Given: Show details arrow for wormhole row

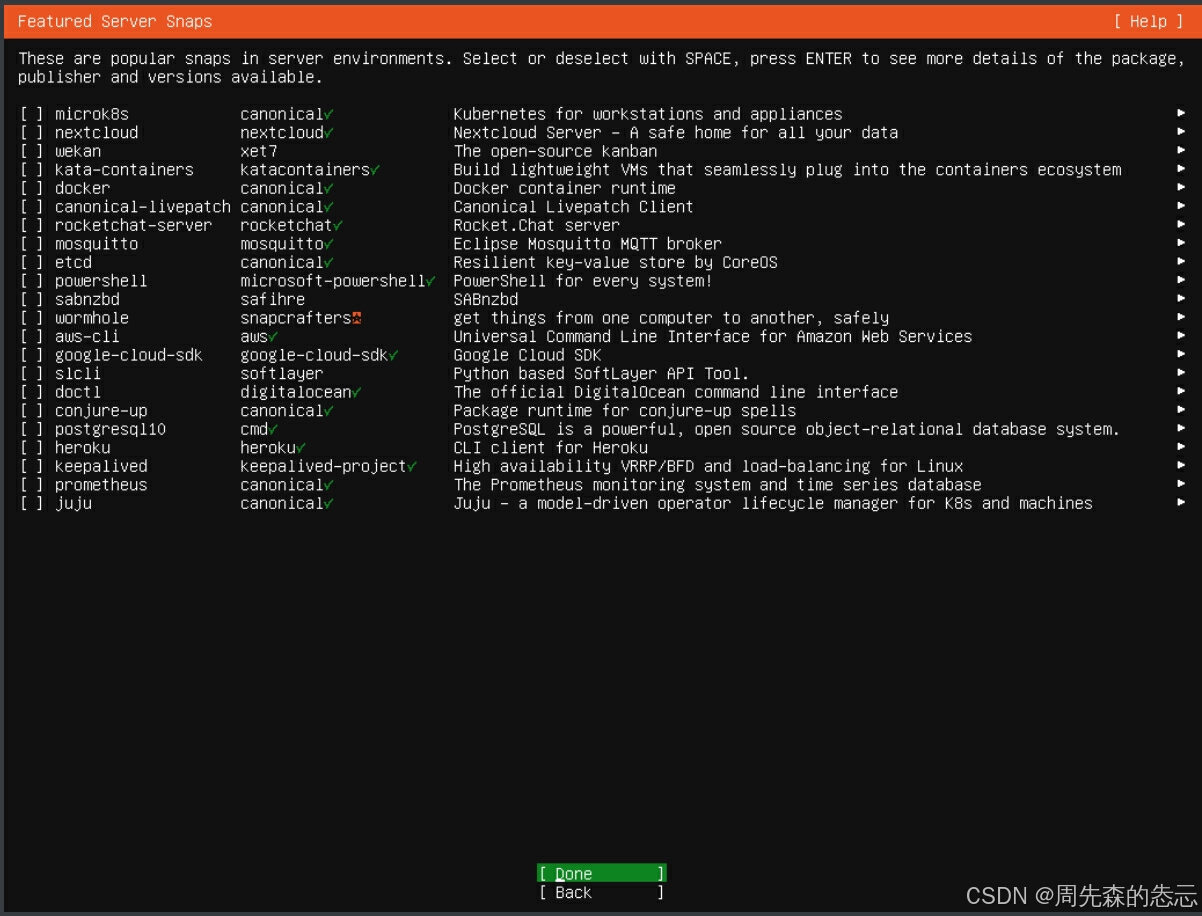Looking at the screenshot, I should 1181,318.
